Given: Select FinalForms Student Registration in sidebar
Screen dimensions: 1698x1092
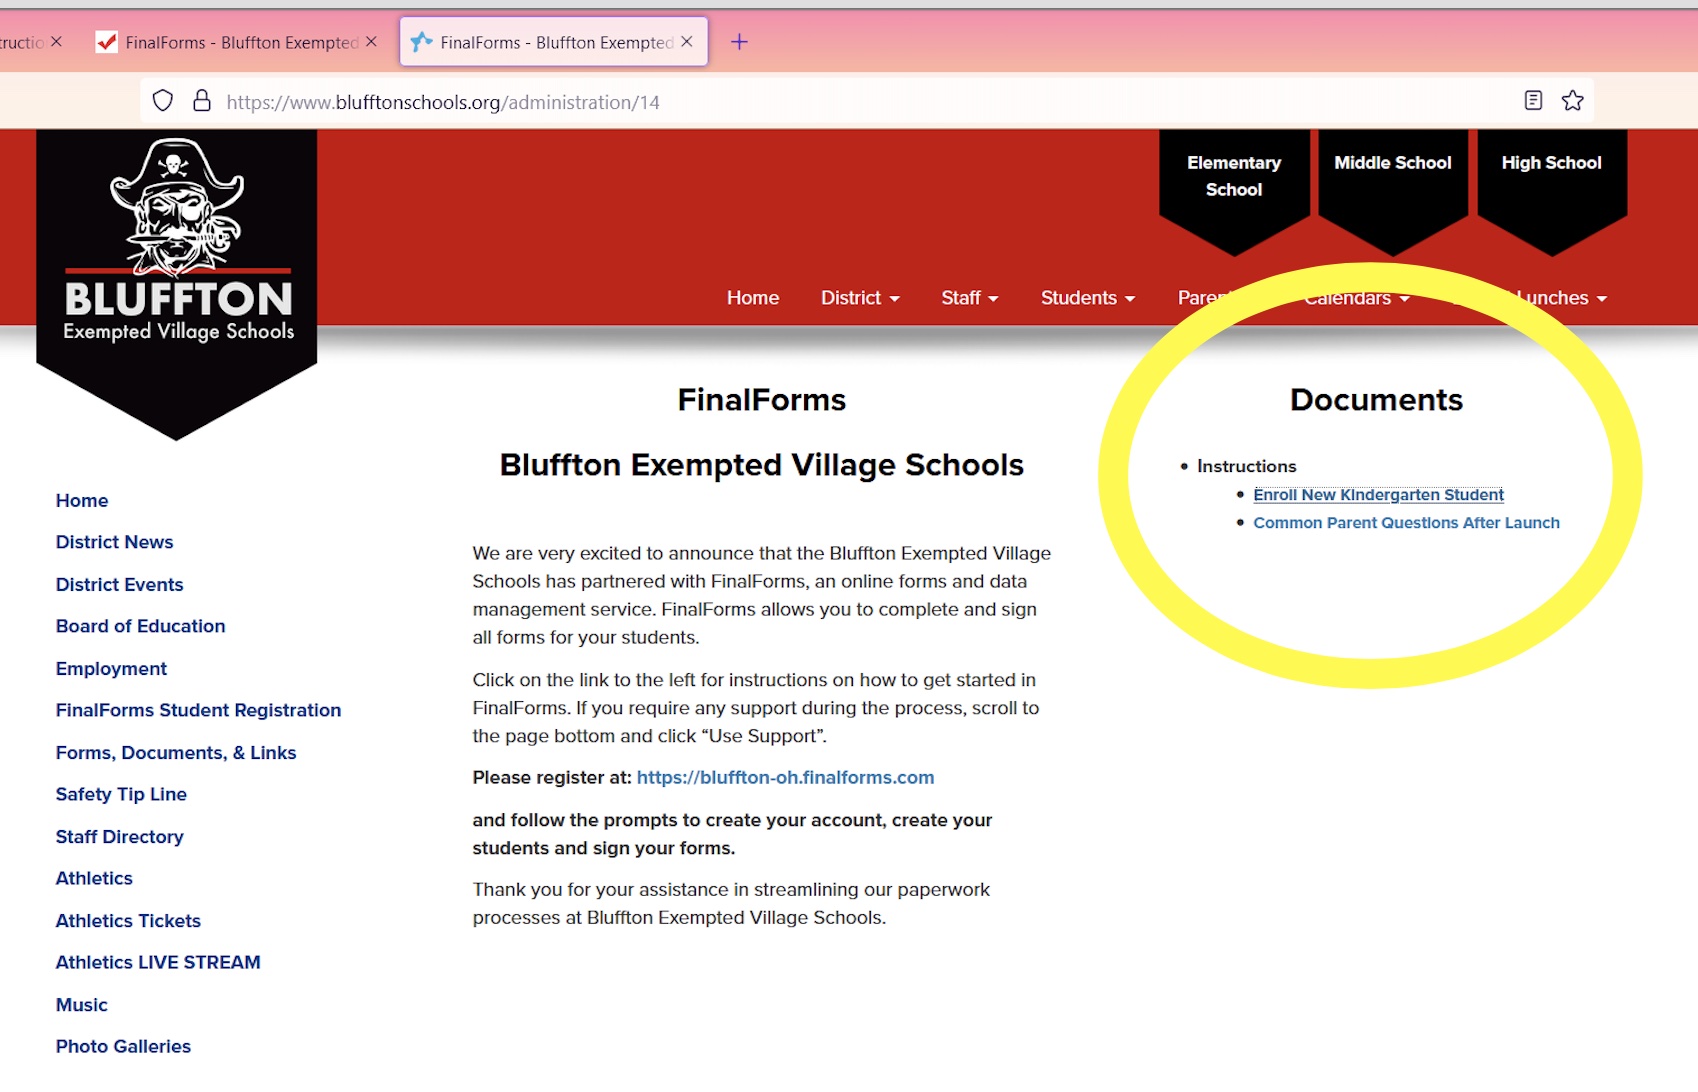Looking at the screenshot, I should click(x=198, y=710).
